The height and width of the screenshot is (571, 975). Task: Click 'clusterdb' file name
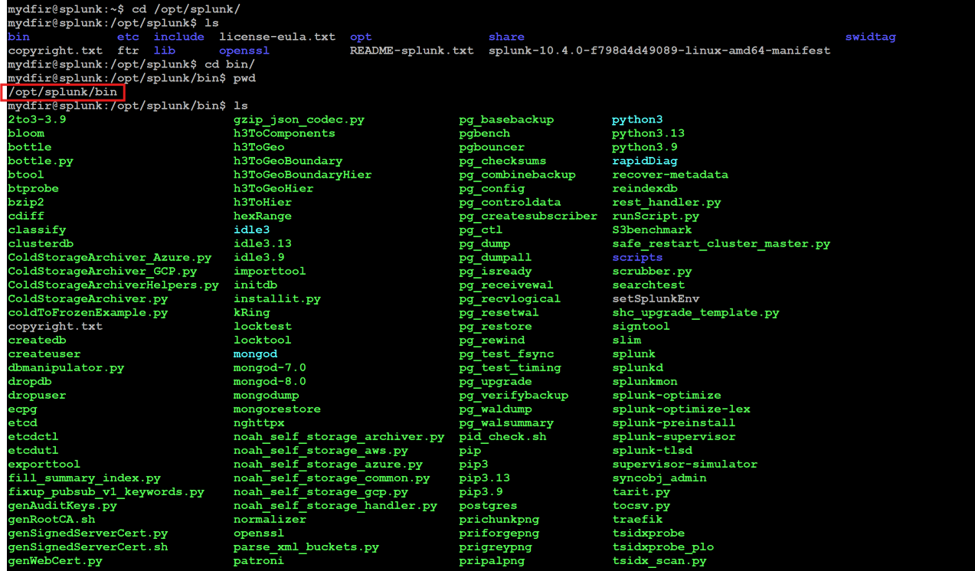(40, 244)
